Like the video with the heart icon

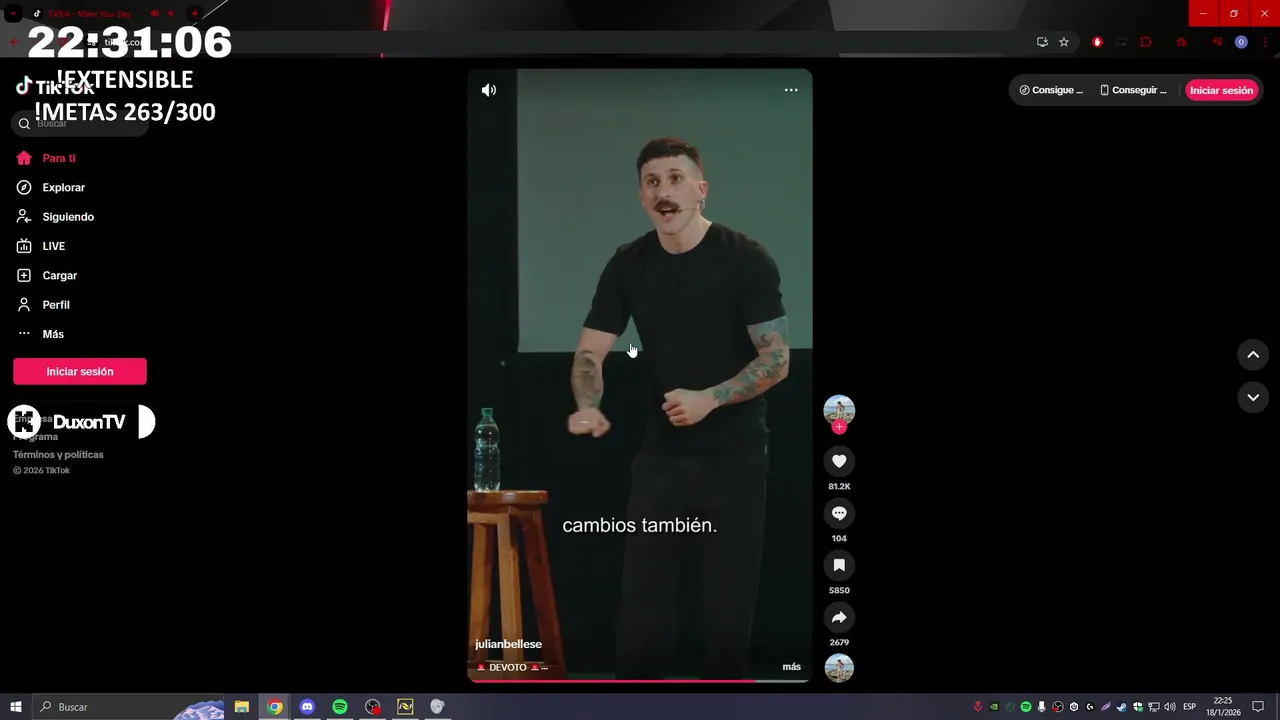pyautogui.click(x=839, y=461)
